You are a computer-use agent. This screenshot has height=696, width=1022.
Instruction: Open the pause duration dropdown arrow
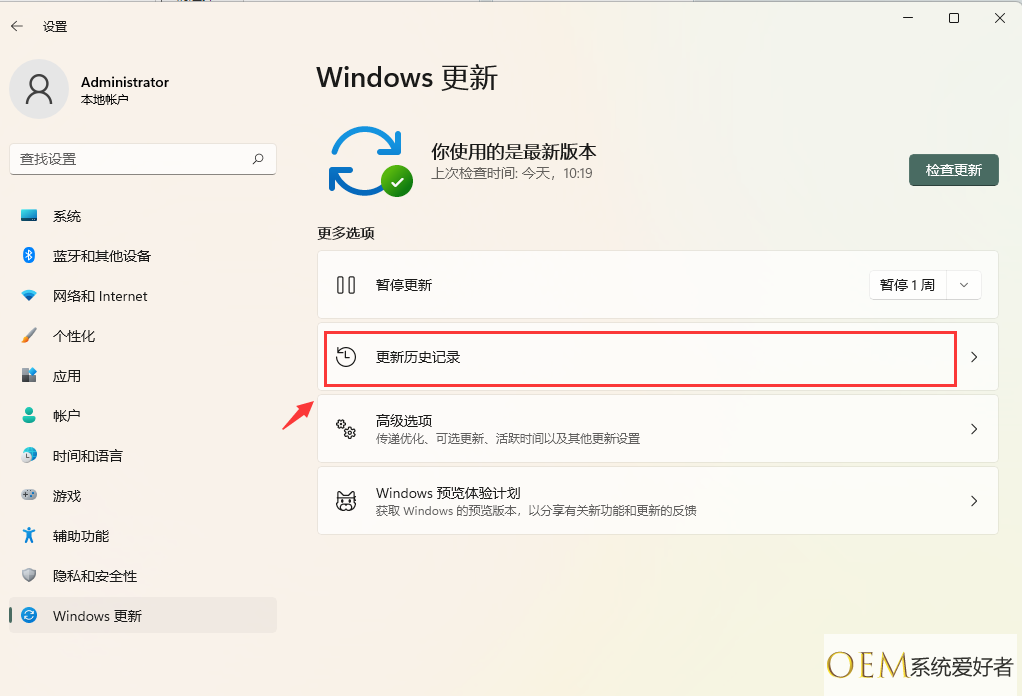pos(963,285)
